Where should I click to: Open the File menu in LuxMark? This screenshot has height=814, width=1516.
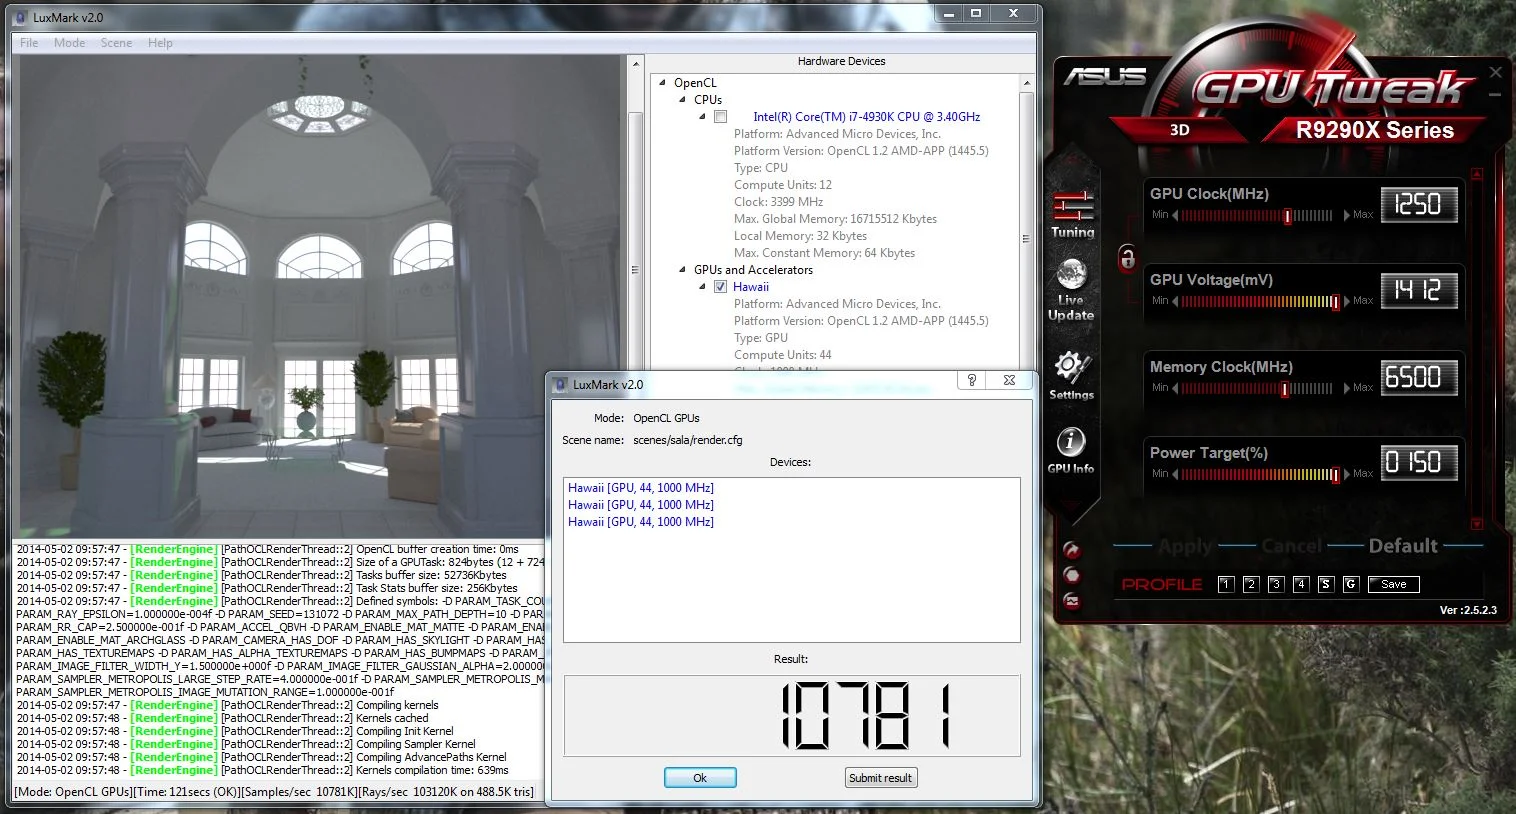(x=29, y=43)
